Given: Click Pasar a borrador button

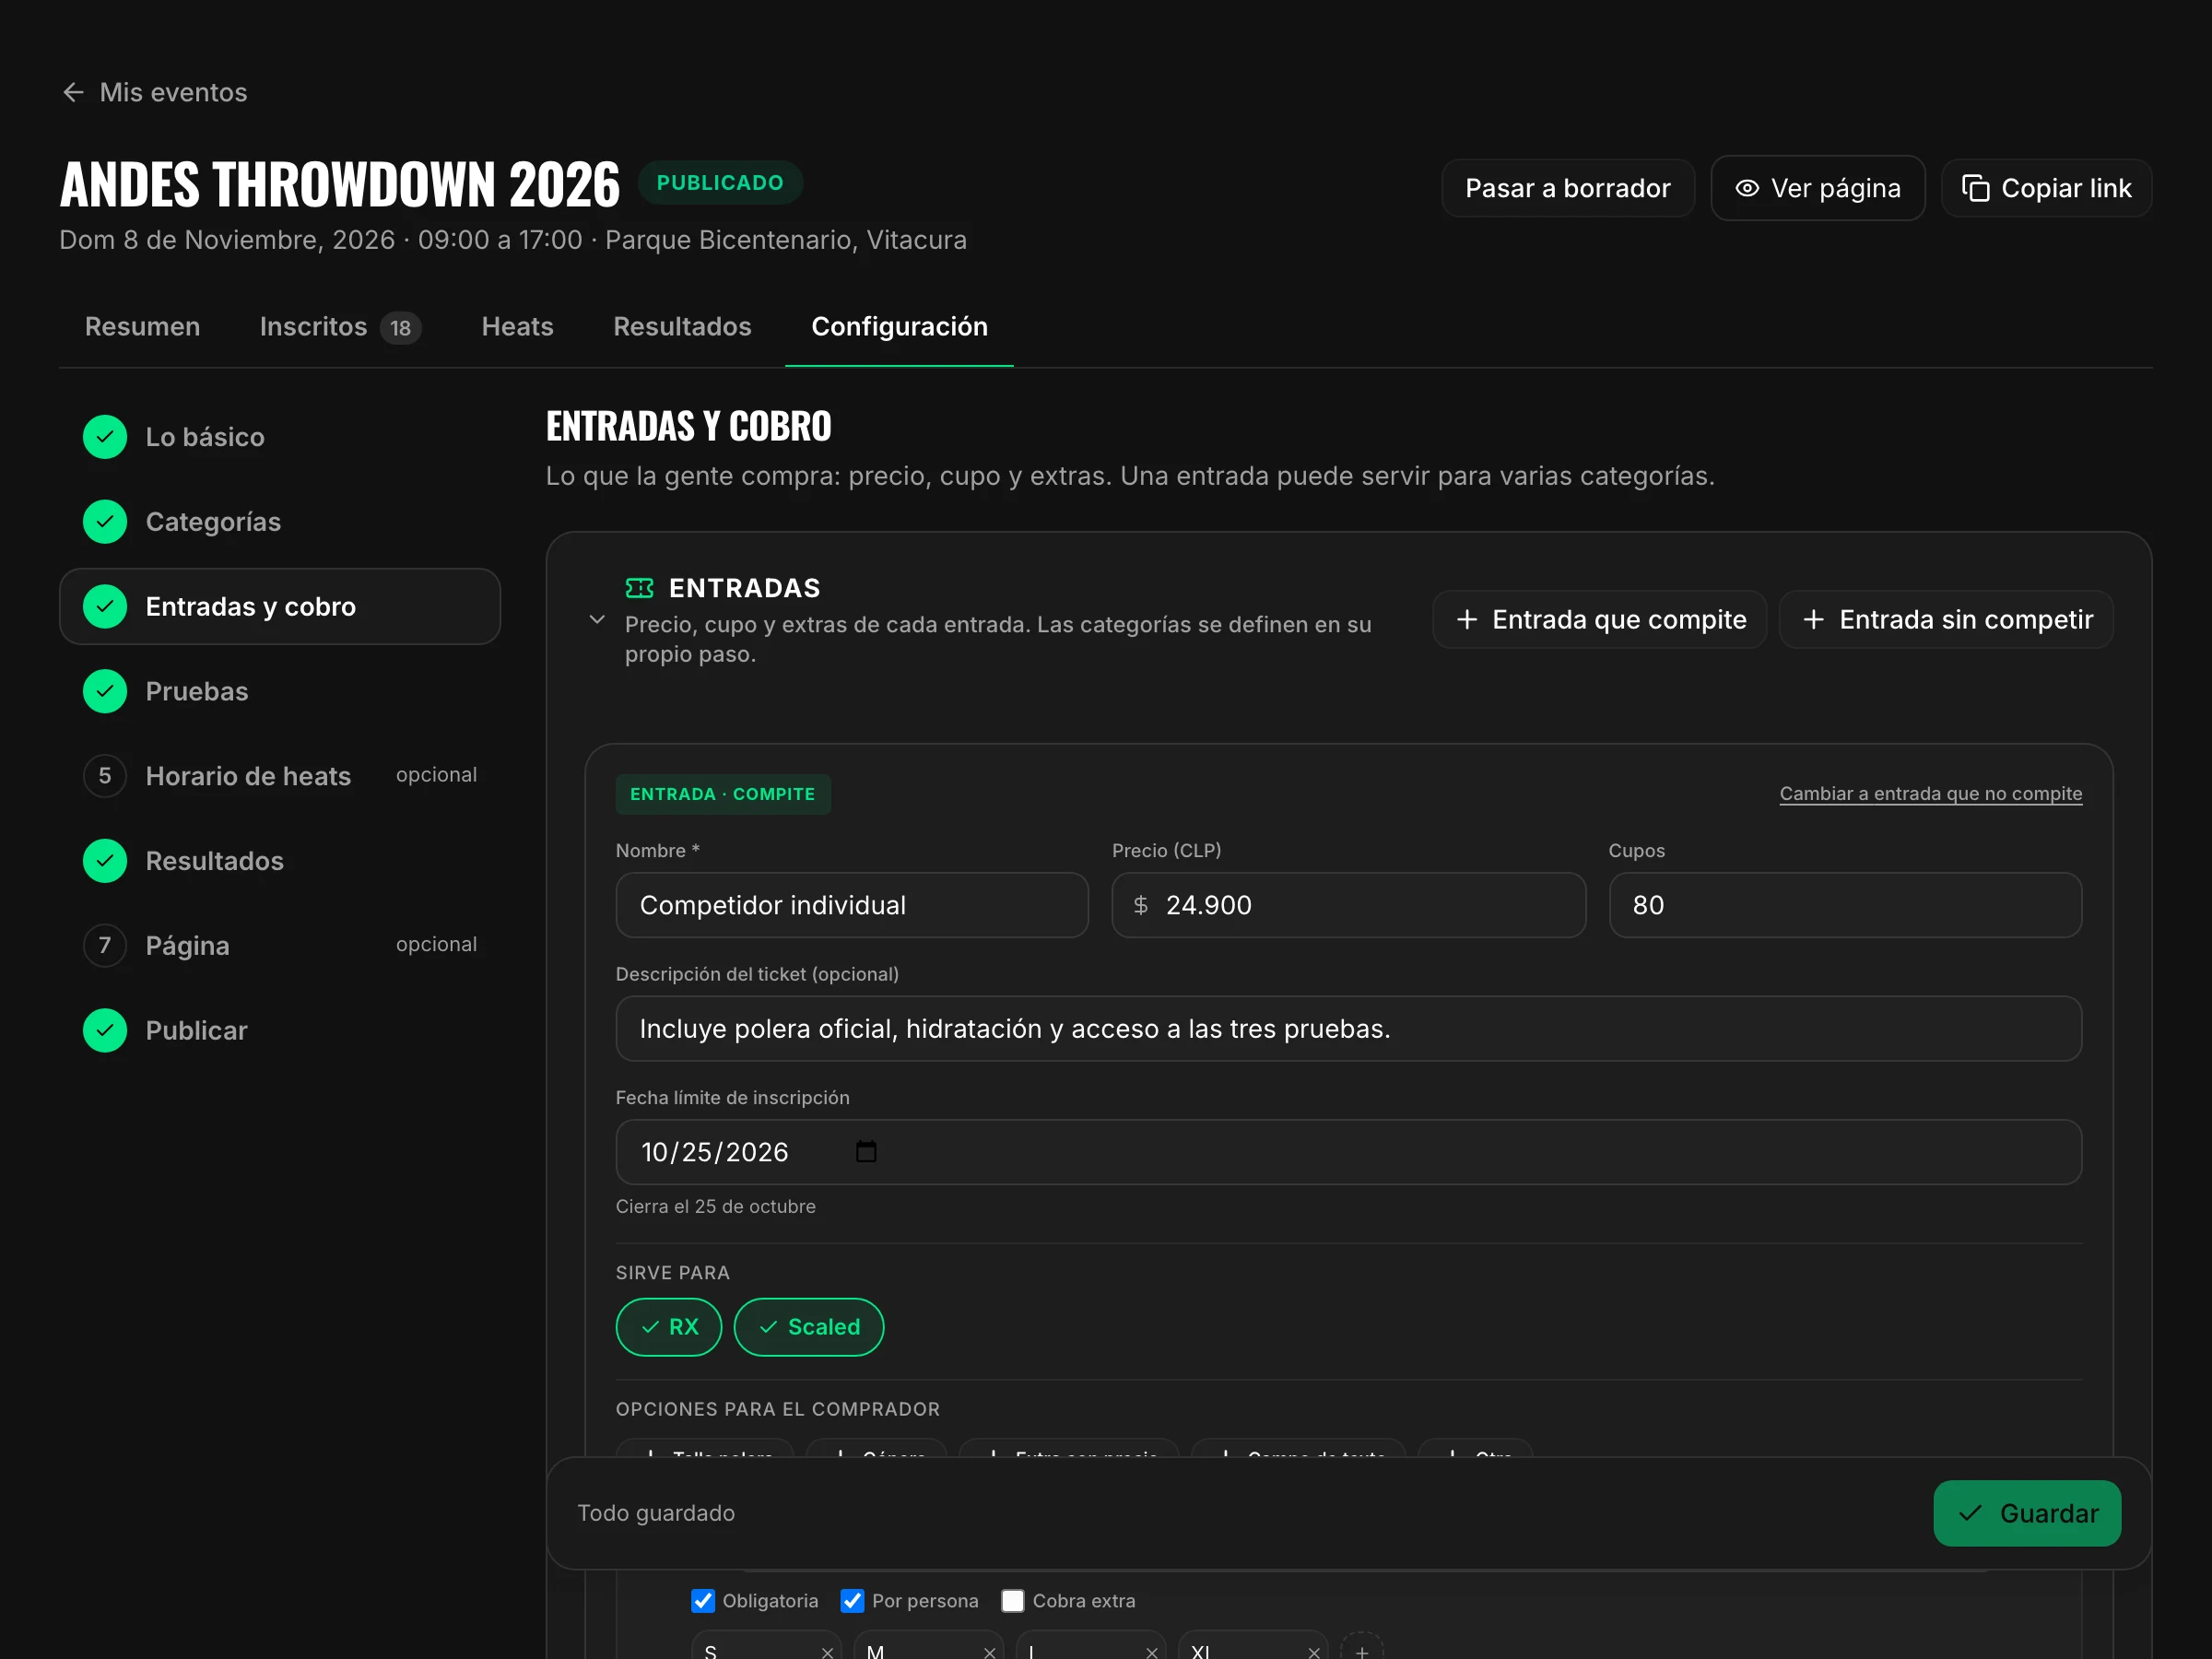Looking at the screenshot, I should tap(1567, 188).
